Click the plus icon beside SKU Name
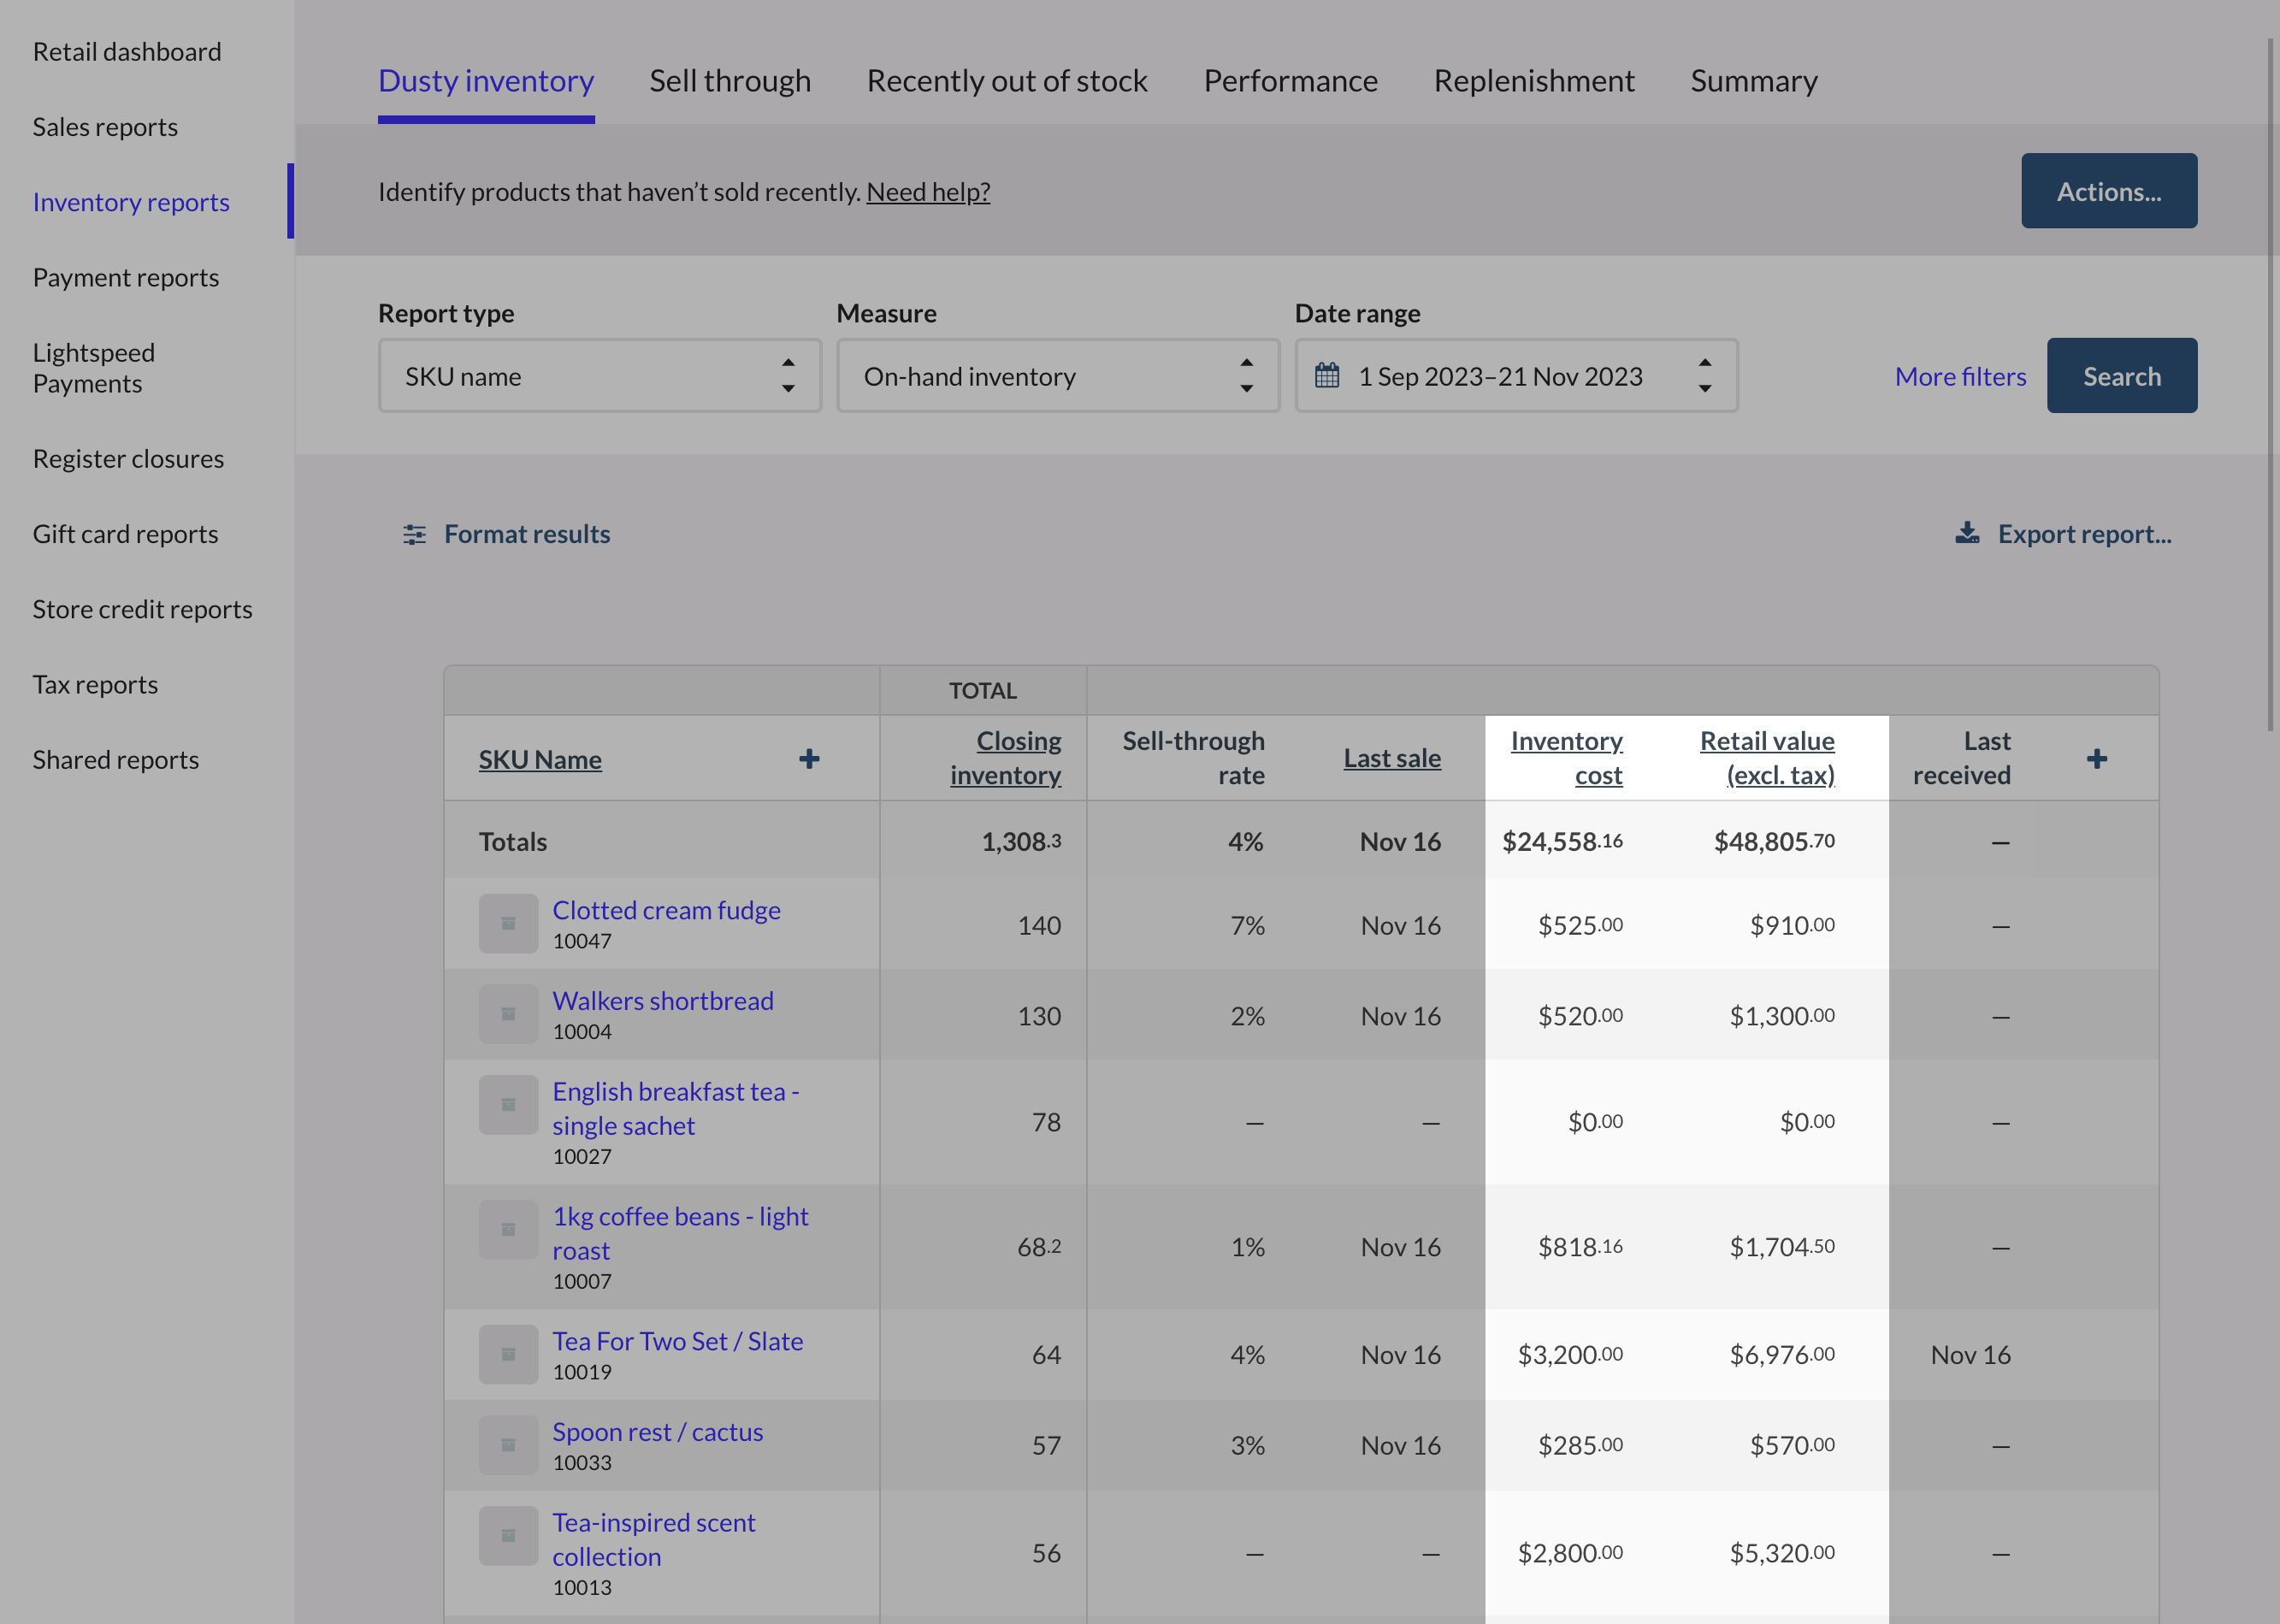The image size is (2280, 1624). pyautogui.click(x=809, y=759)
